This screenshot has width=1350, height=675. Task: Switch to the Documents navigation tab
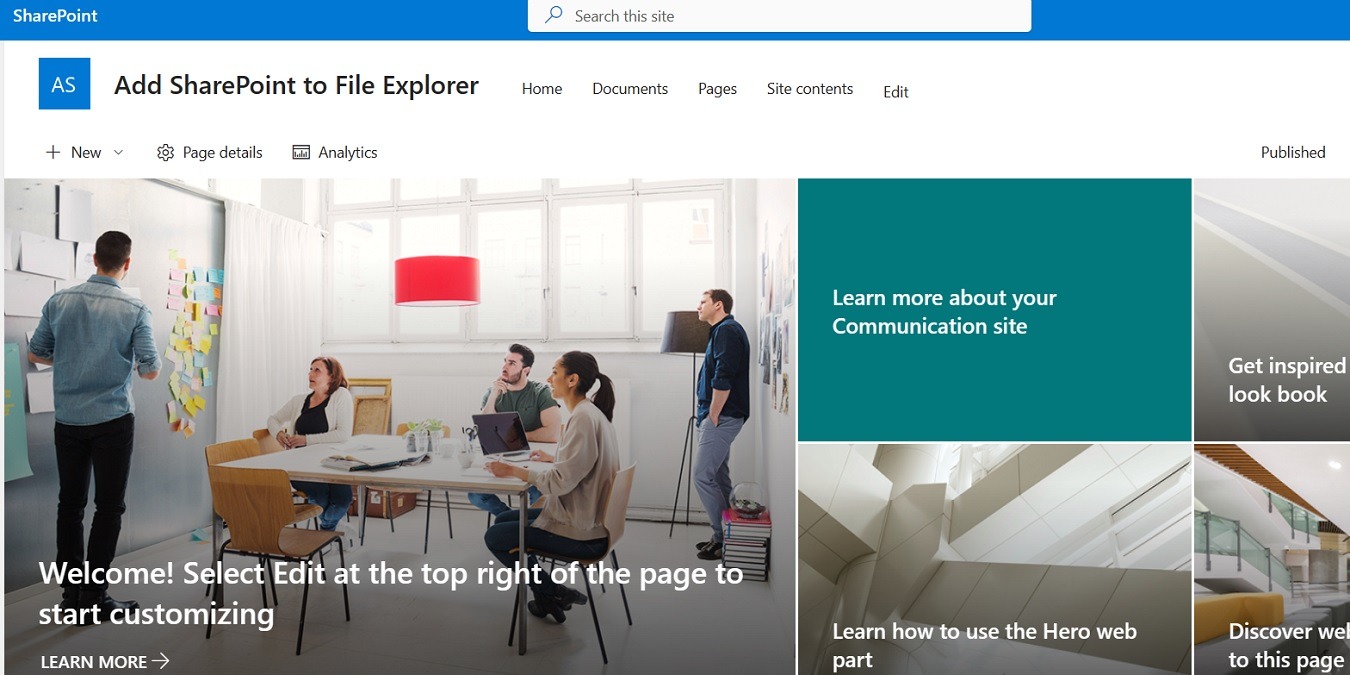pyautogui.click(x=629, y=89)
